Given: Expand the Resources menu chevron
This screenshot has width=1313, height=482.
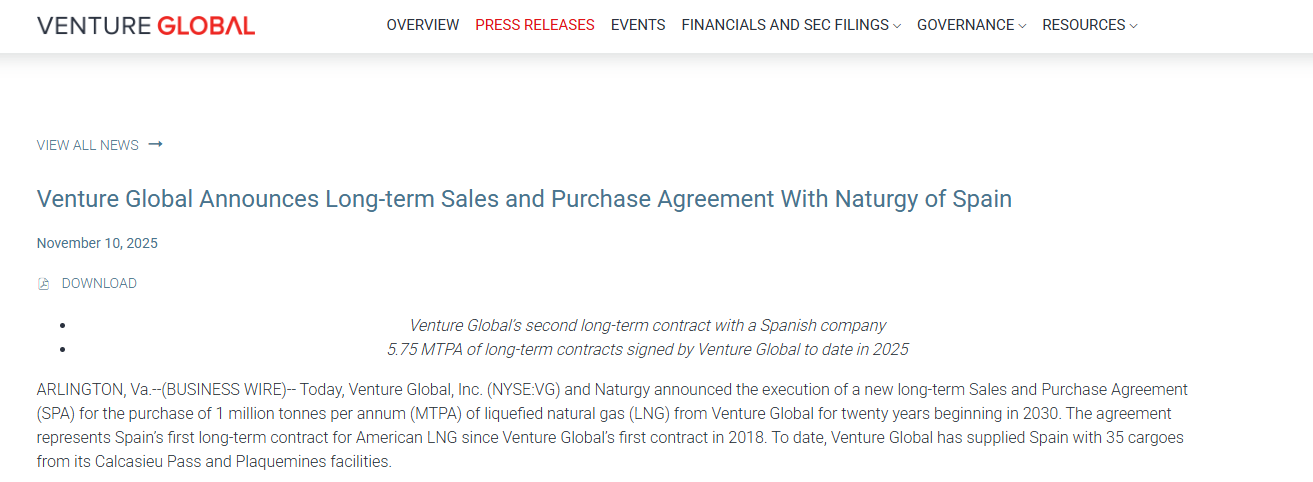Looking at the screenshot, I should coord(1133,26).
